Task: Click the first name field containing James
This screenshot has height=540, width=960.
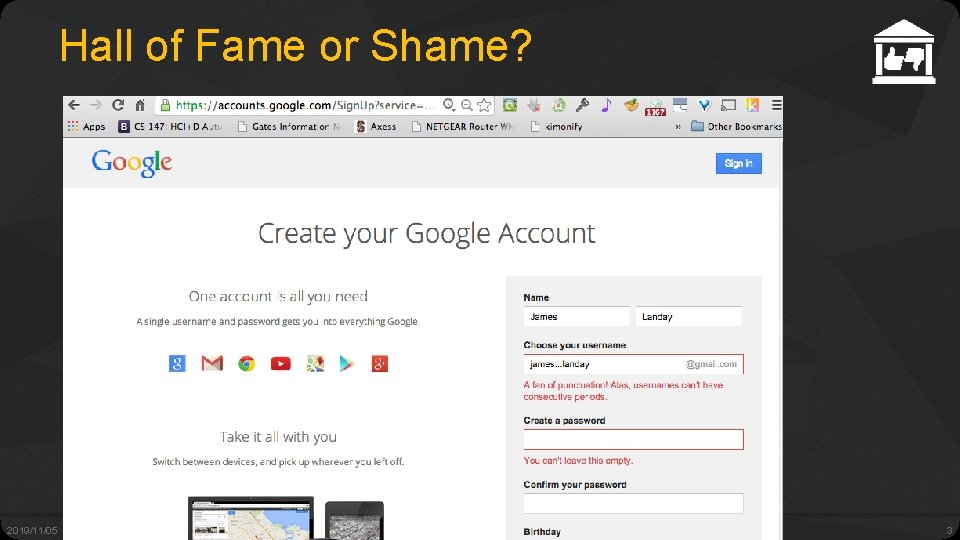Action: pos(576,317)
